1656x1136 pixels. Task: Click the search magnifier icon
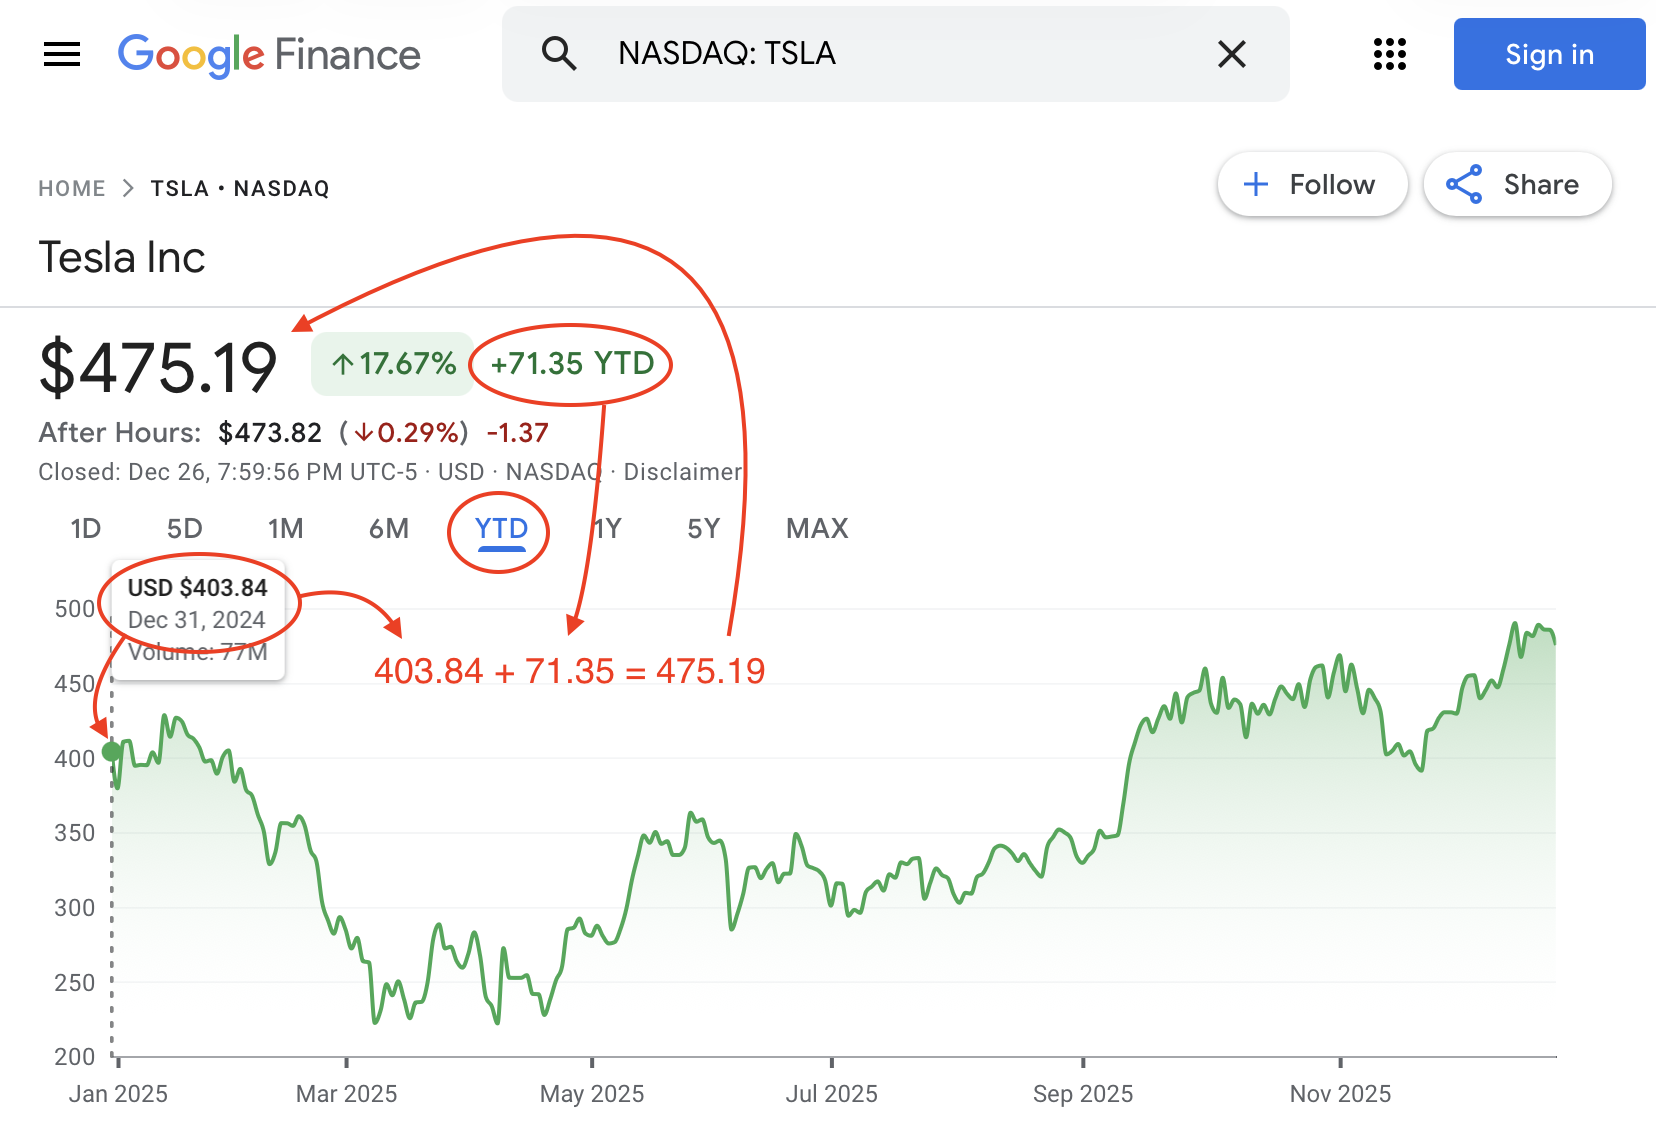pos(559,54)
